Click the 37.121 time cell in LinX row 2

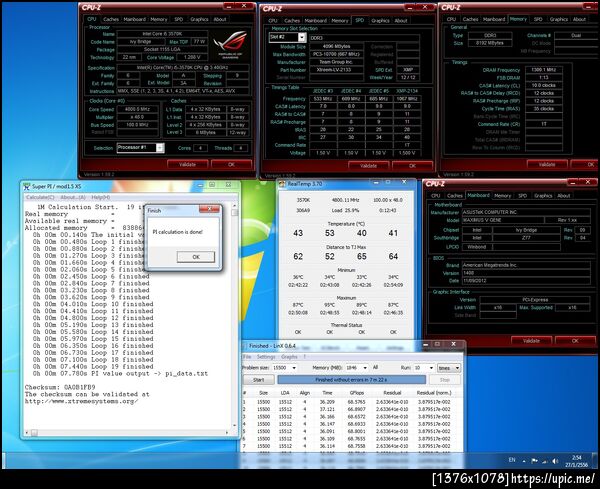[327, 409]
